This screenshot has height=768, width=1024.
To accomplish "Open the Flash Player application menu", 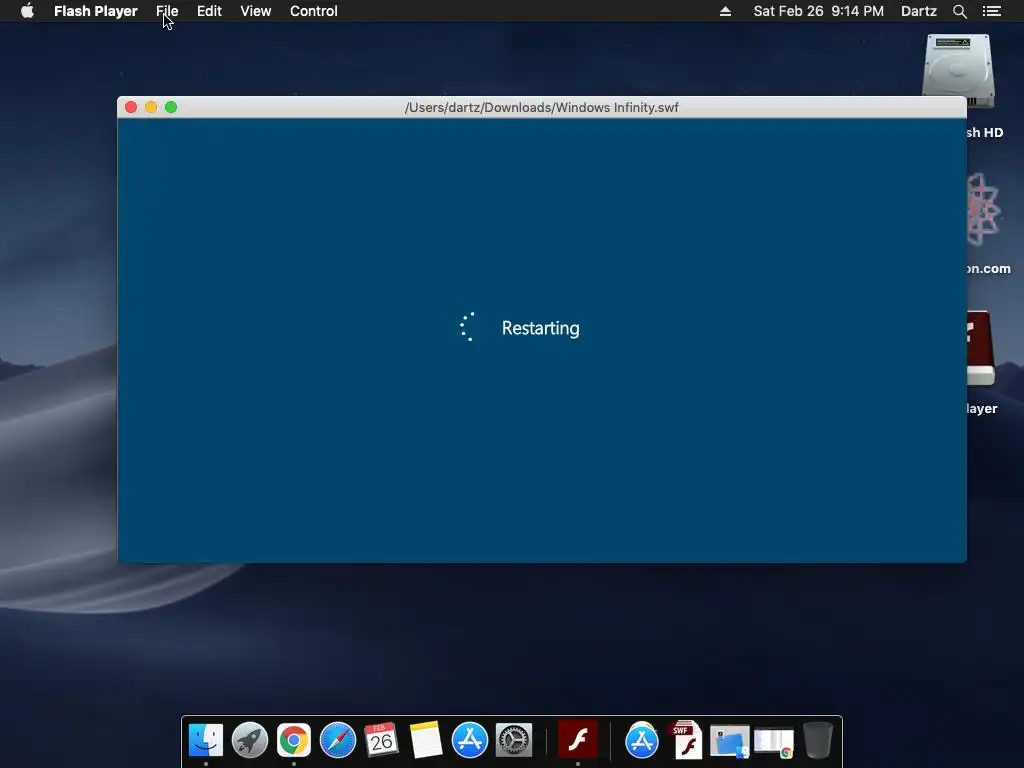I will (x=95, y=11).
